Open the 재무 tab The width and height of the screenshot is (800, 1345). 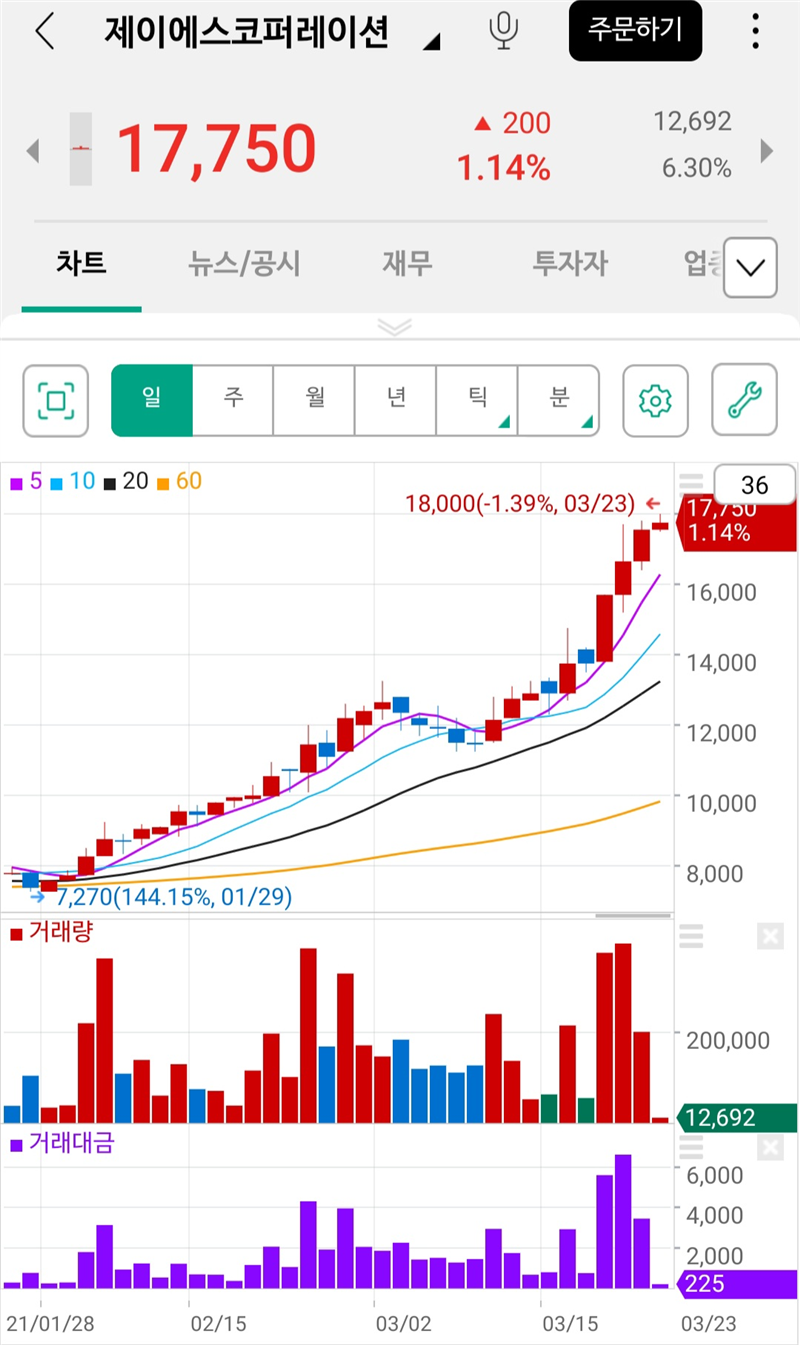pyautogui.click(x=407, y=264)
